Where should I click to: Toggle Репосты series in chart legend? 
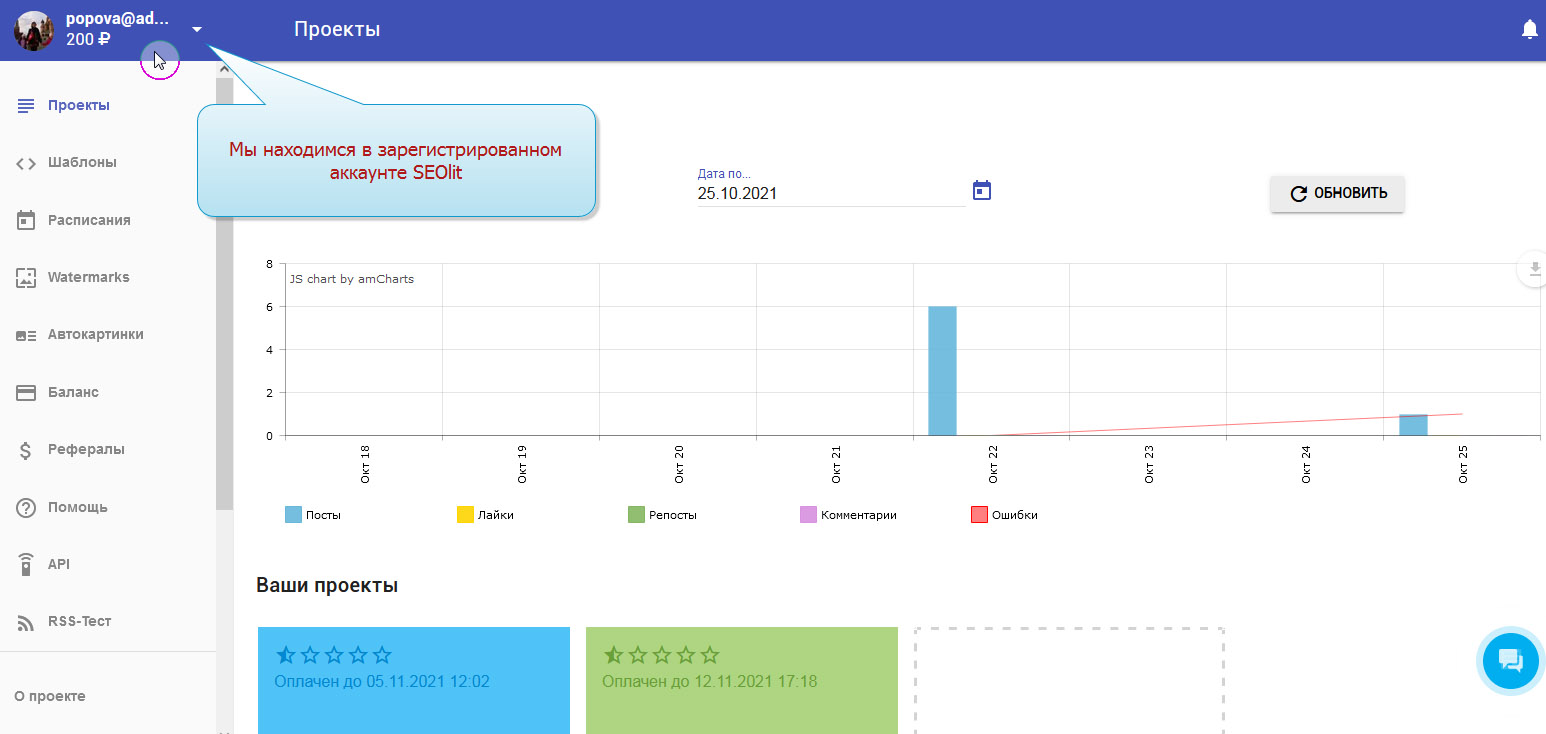point(661,515)
